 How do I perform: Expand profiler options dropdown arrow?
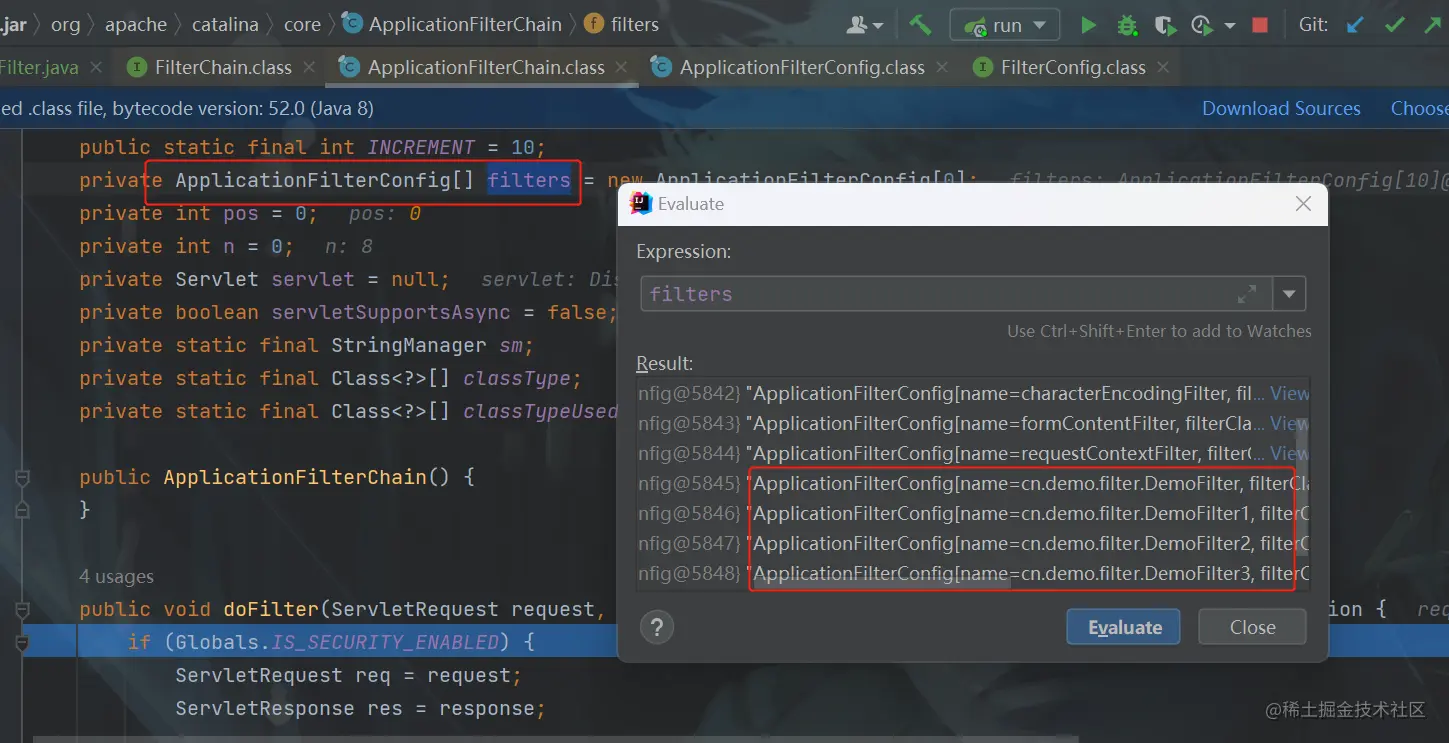(1230, 25)
